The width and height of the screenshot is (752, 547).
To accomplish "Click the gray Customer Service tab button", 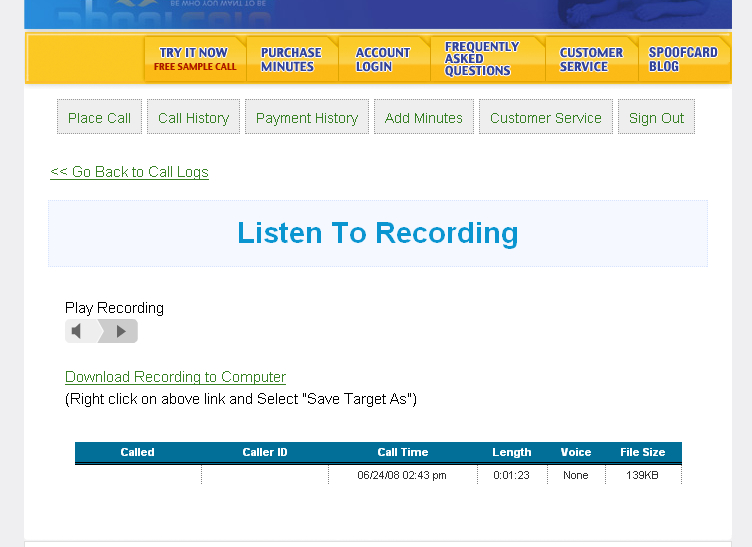I will [546, 117].
